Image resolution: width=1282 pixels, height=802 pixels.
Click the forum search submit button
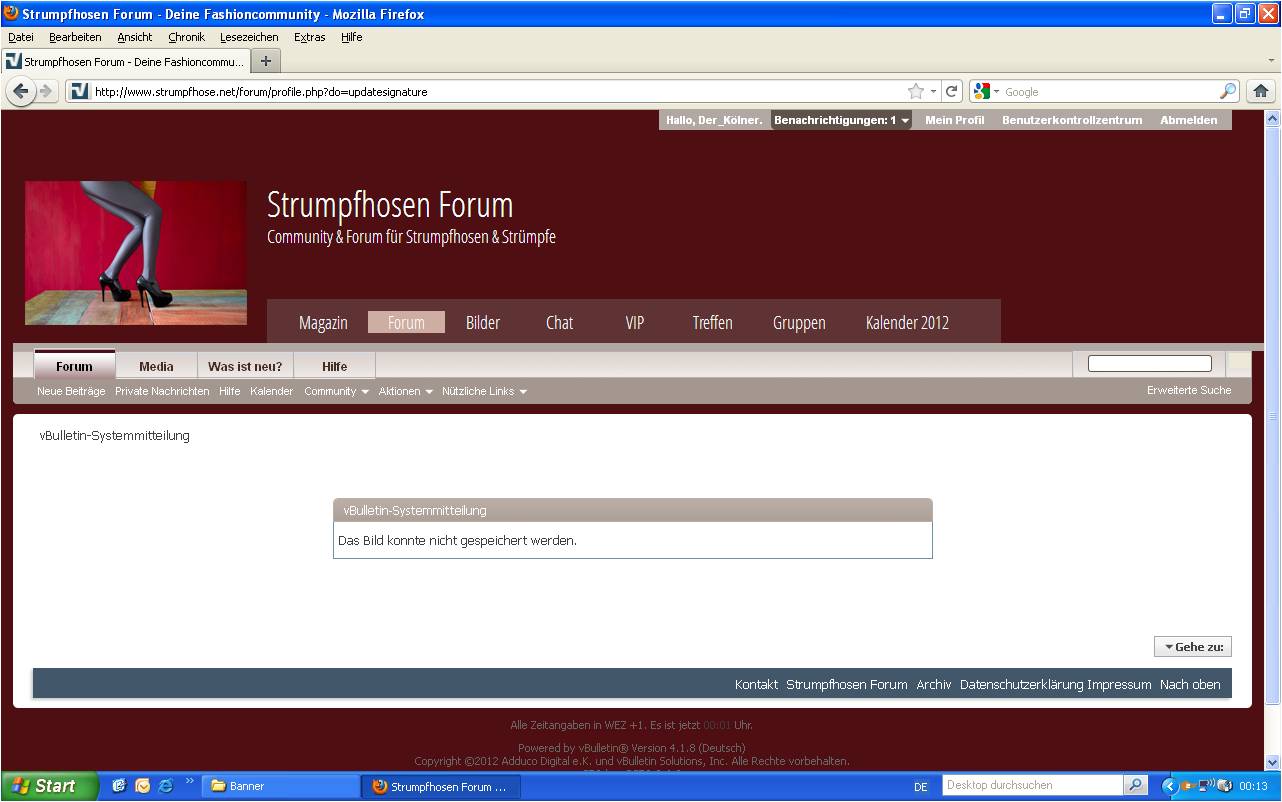point(1239,364)
